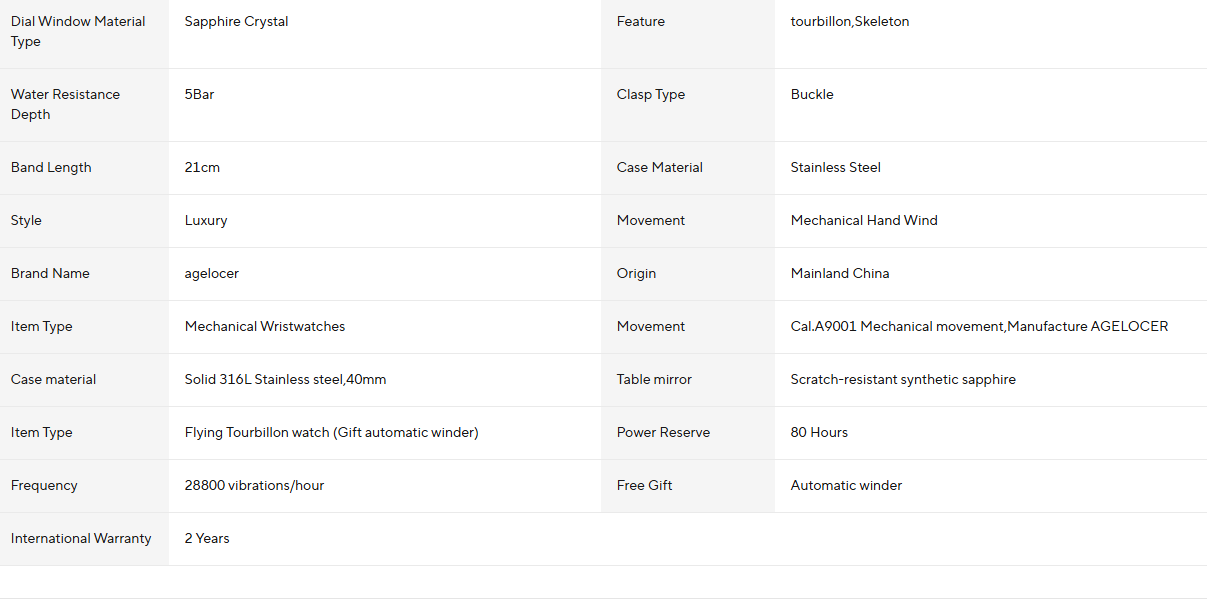Select the "2 Years" warranty value

pos(207,539)
